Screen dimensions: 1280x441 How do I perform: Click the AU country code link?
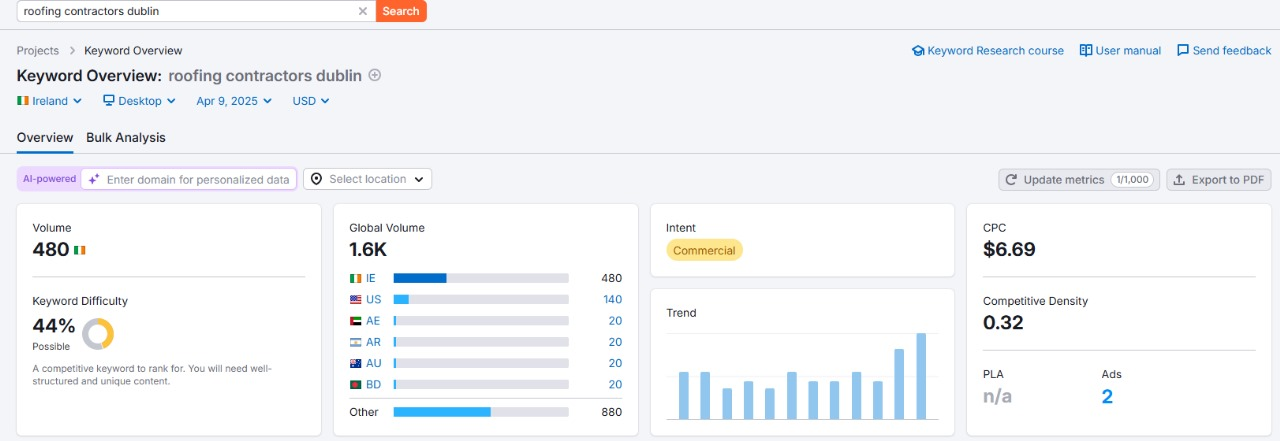[373, 363]
